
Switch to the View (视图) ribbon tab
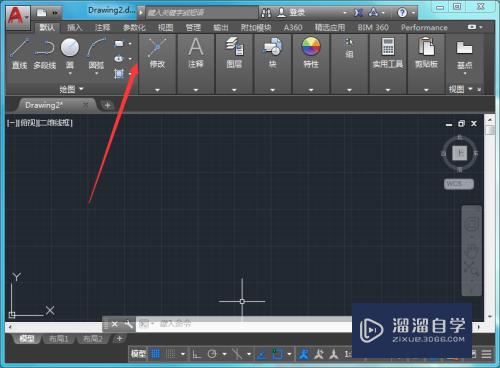pyautogui.click(x=165, y=27)
